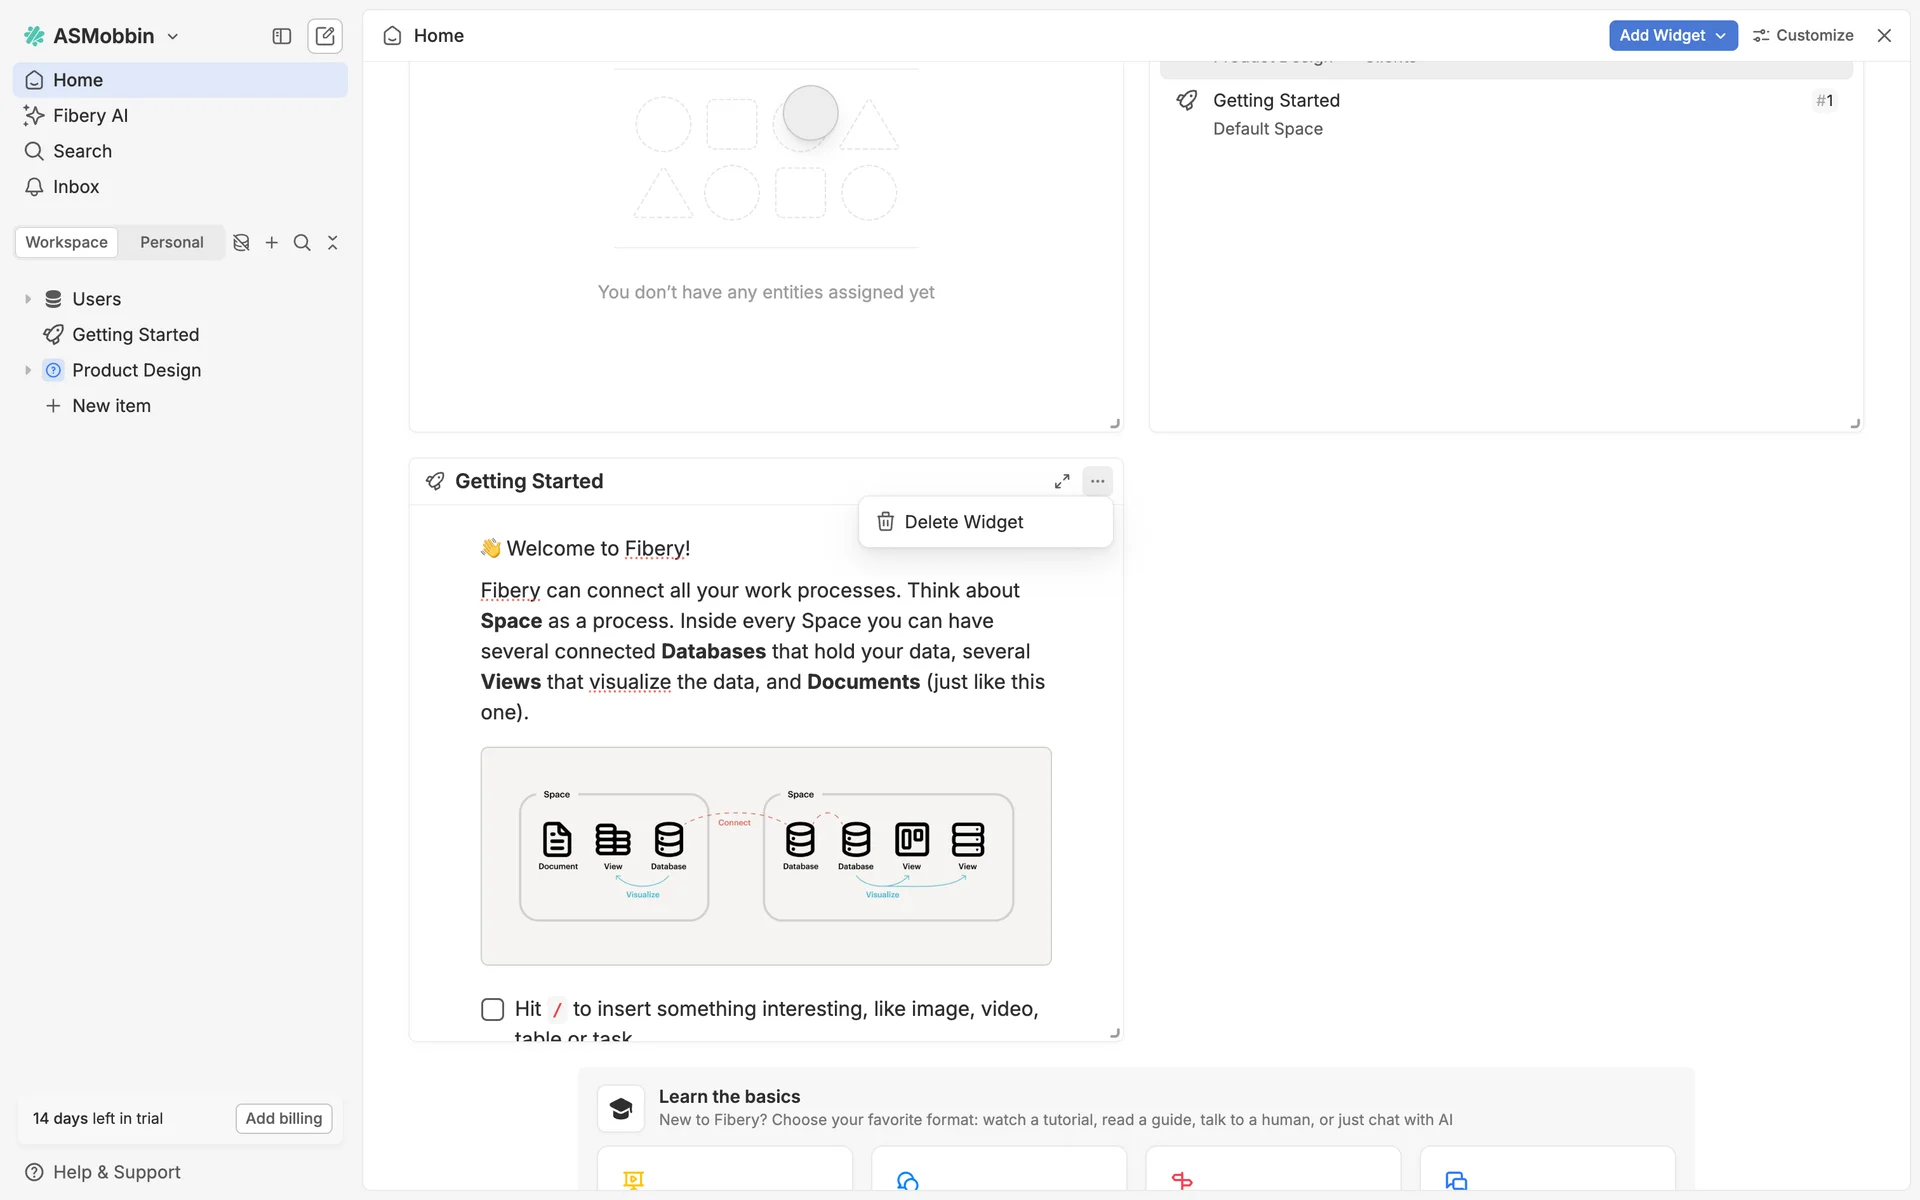The height and width of the screenshot is (1200, 1920).
Task: Open the ASMobbin workspace dropdown
Action: pos(103,36)
